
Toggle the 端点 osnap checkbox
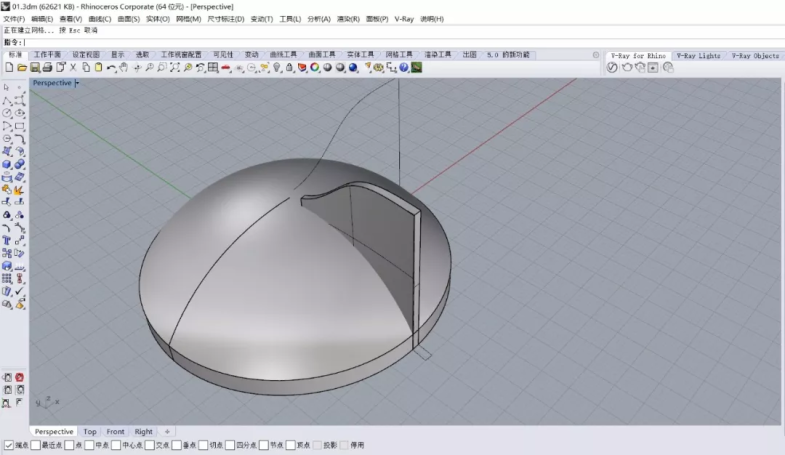9,445
